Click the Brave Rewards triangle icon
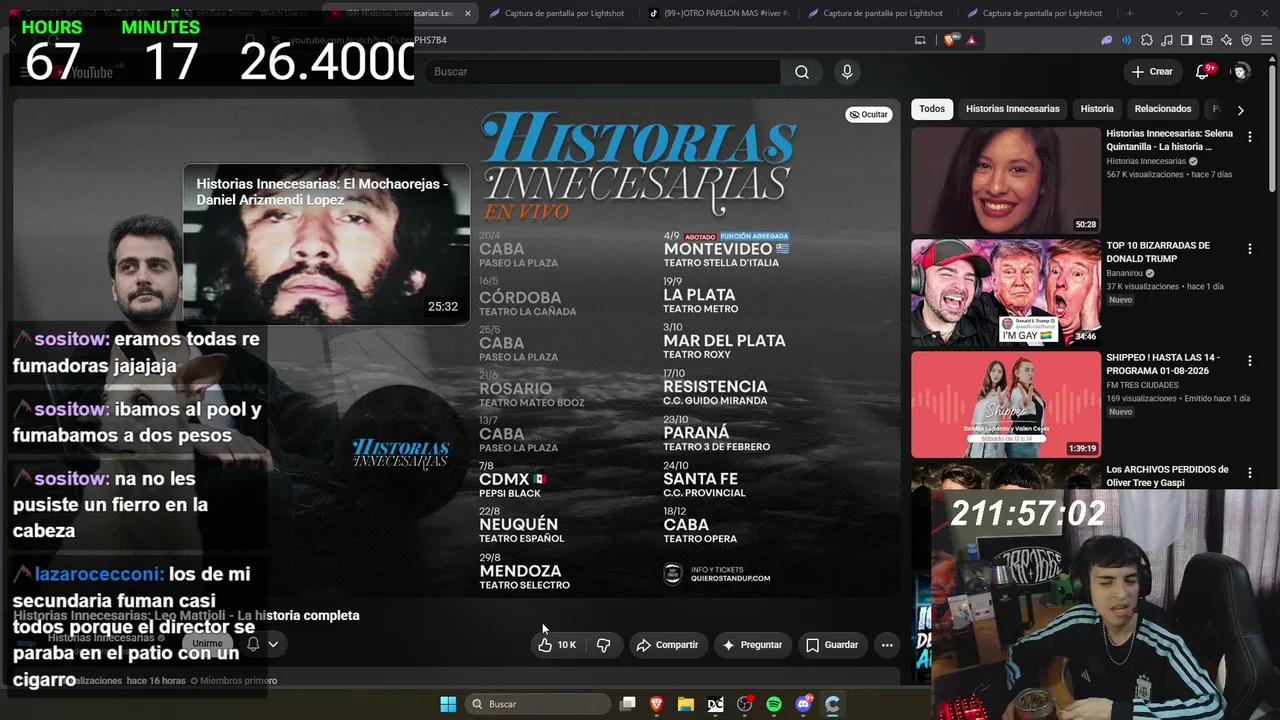This screenshot has width=1280, height=720. click(x=971, y=40)
